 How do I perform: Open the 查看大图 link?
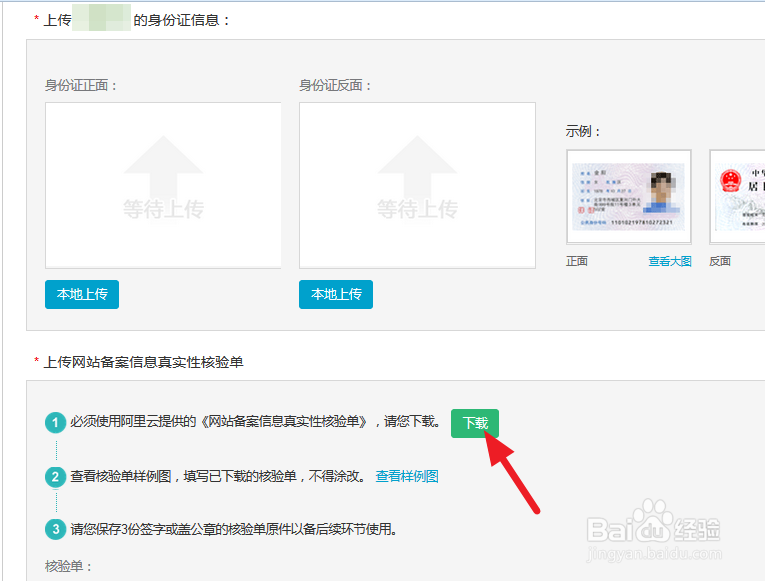pos(669,261)
